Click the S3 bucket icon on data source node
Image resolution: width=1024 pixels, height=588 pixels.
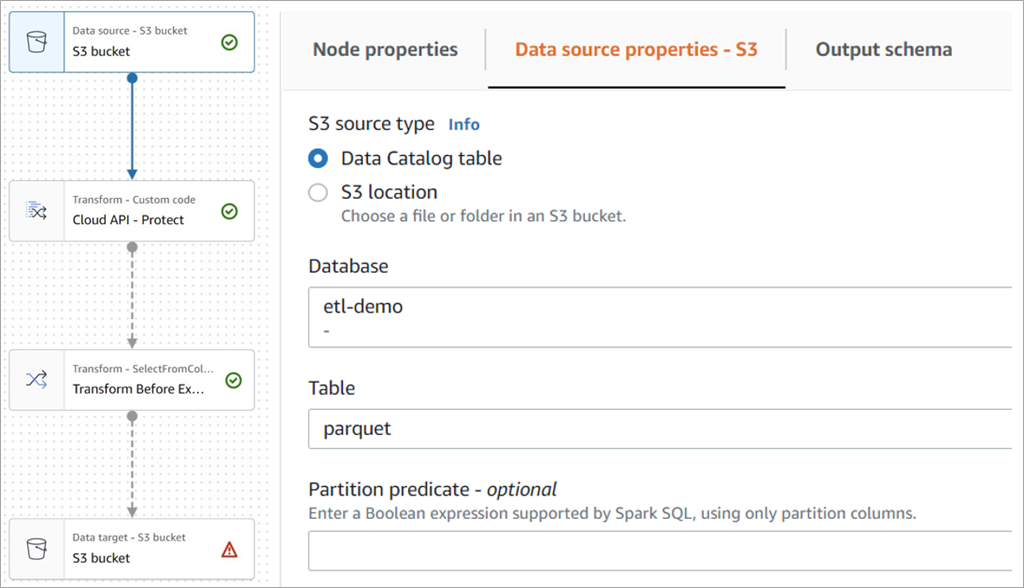pos(36,42)
